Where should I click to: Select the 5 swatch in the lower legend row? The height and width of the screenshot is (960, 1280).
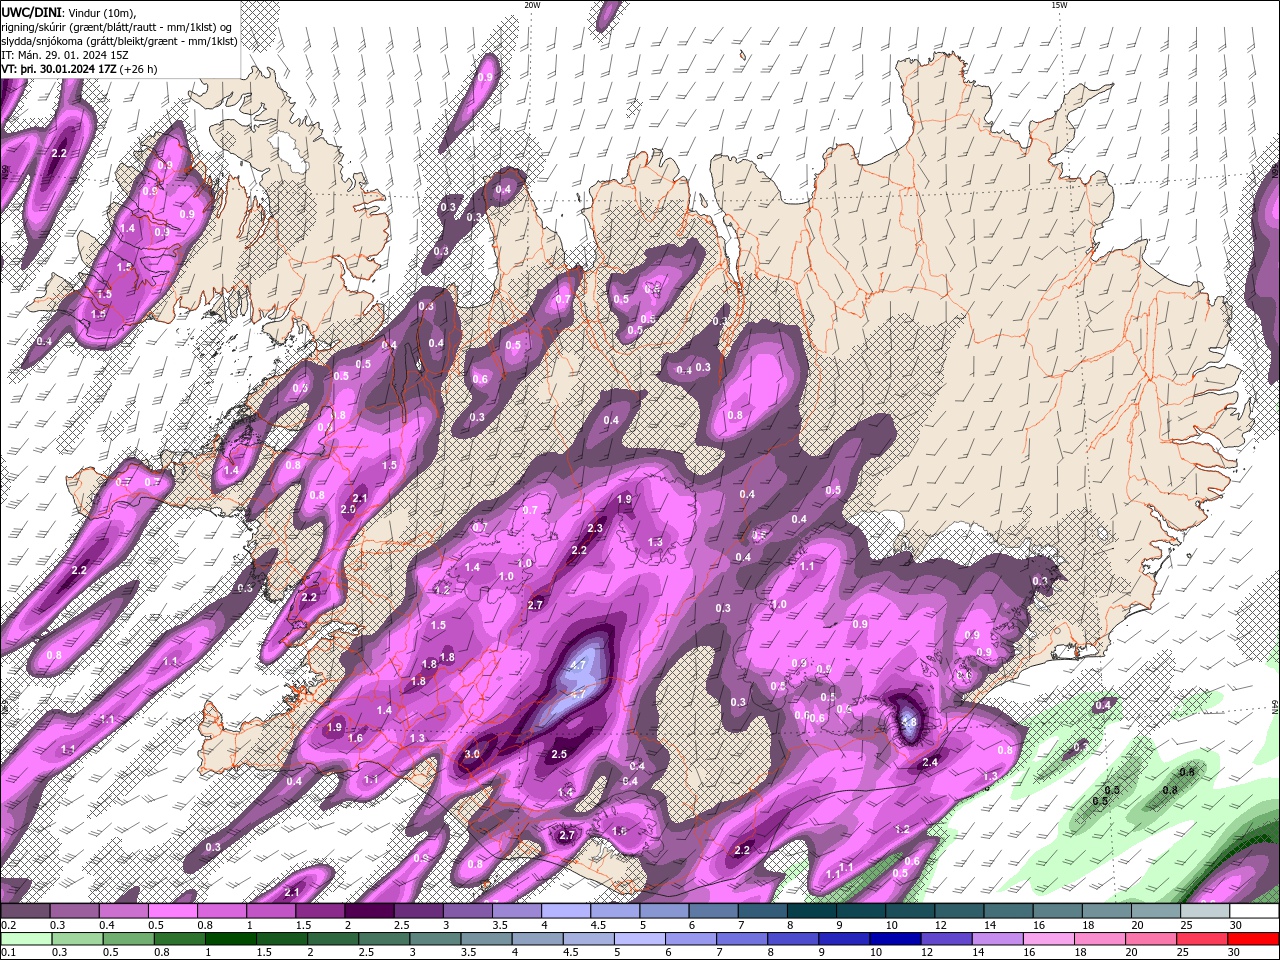pyautogui.click(x=638, y=939)
